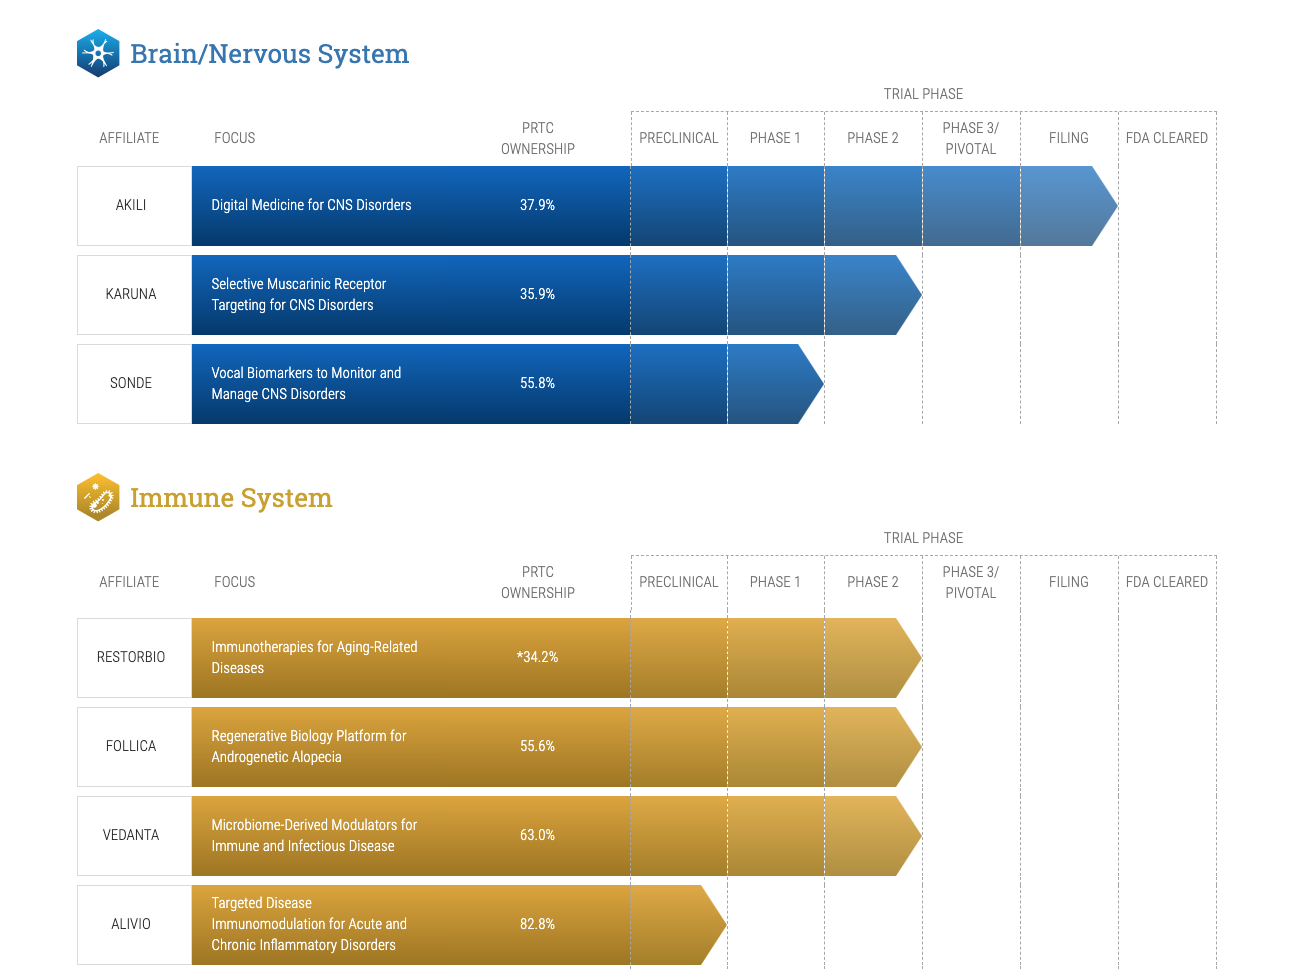The image size is (1295, 971).
Task: Click PRTC OWNERSHIP header in Immune System table
Action: click(538, 582)
